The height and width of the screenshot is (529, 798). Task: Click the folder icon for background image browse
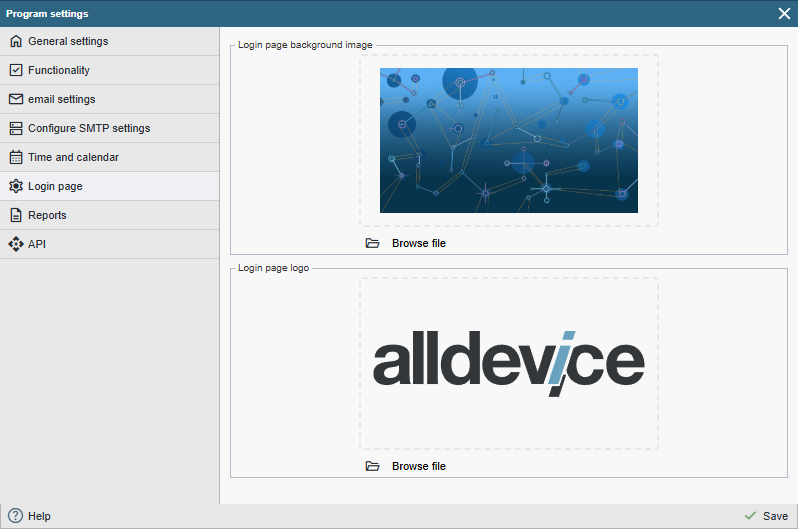point(373,243)
